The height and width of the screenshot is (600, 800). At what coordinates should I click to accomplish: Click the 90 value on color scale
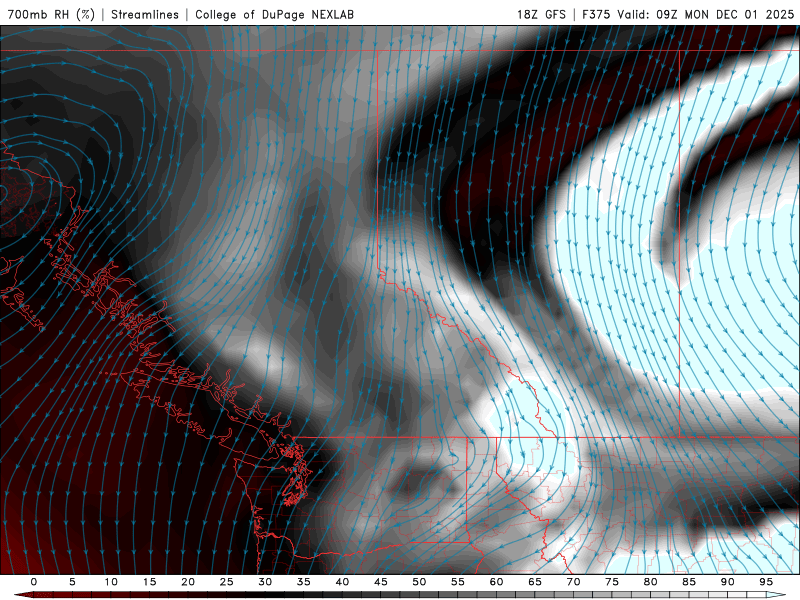coord(727,582)
